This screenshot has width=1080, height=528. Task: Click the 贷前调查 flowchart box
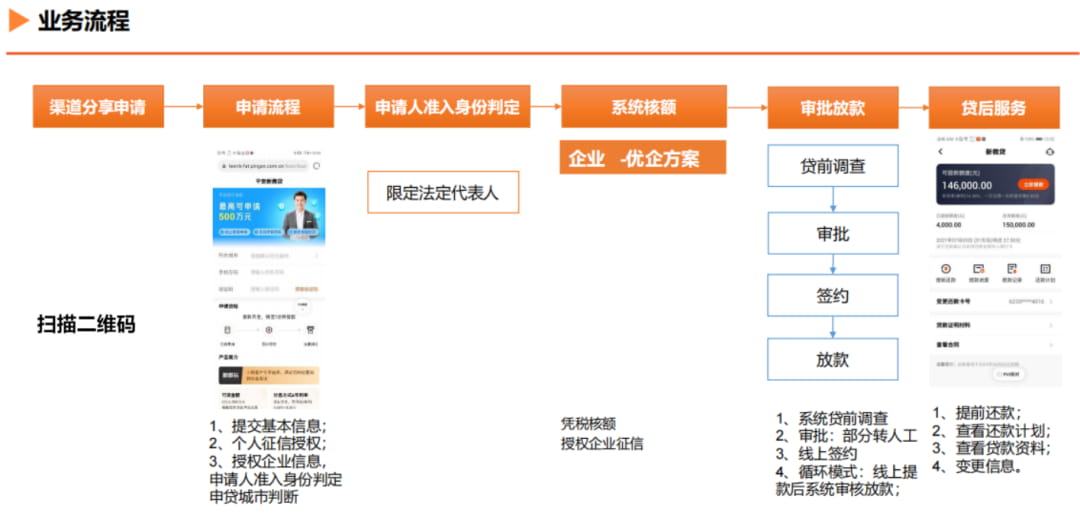click(833, 166)
